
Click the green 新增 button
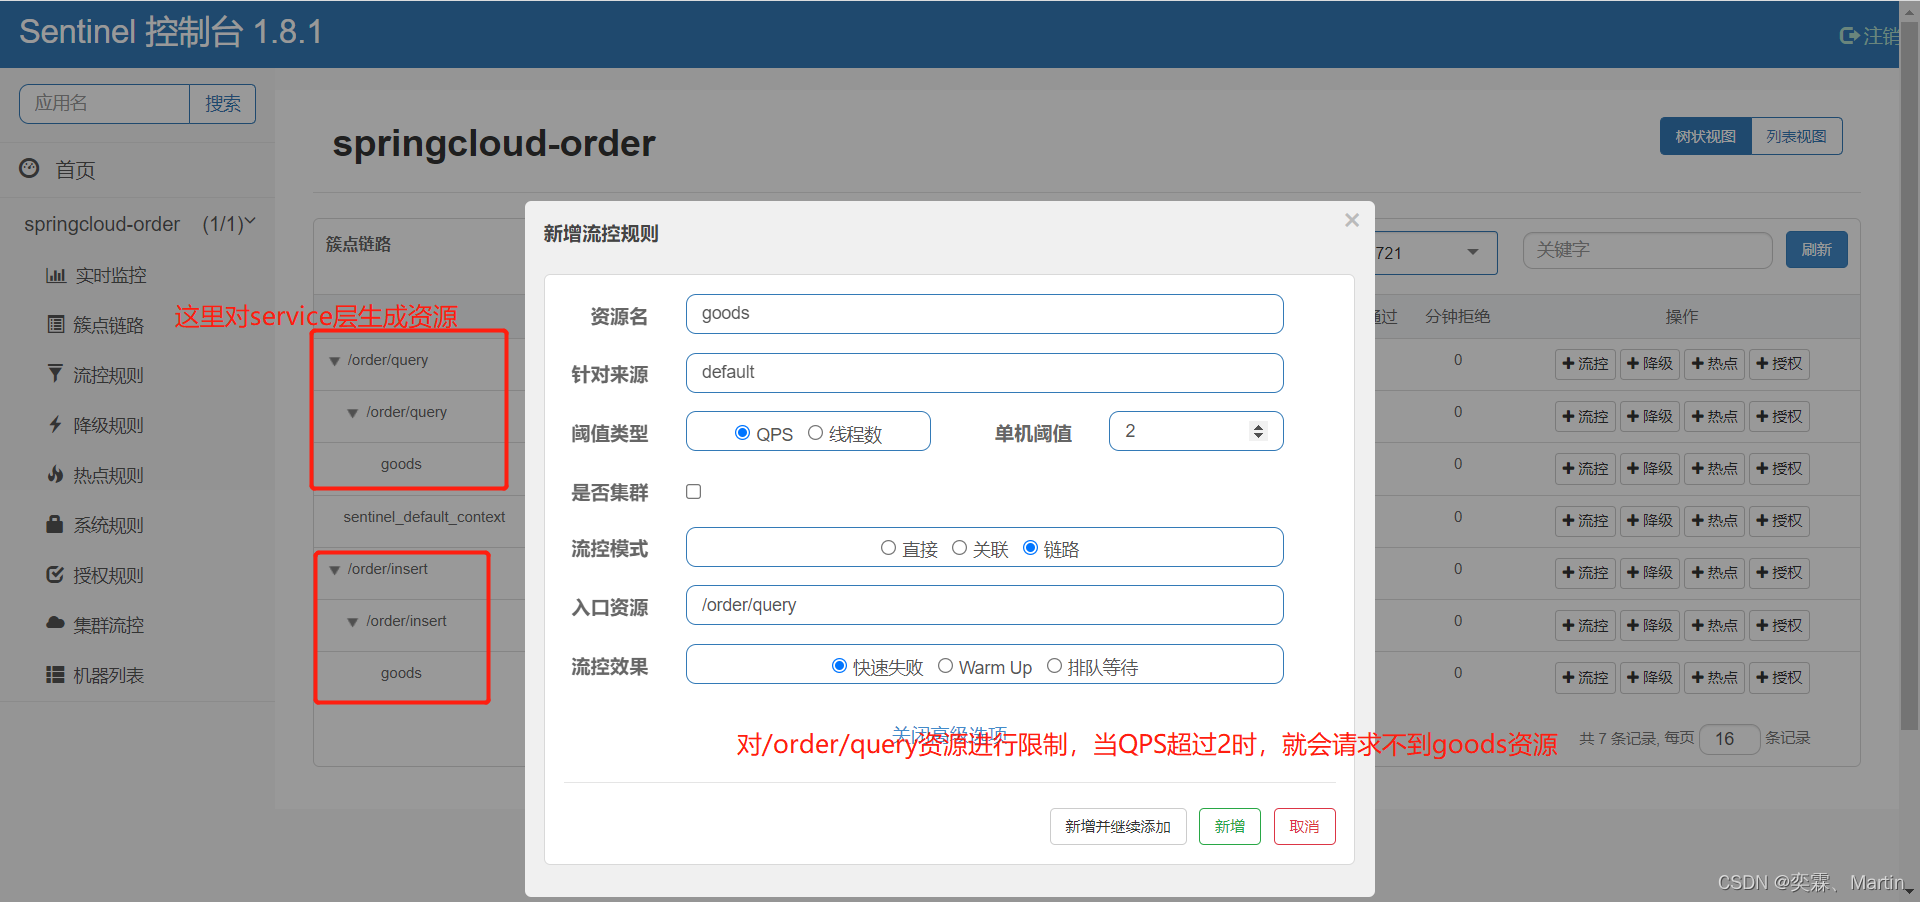click(x=1229, y=826)
